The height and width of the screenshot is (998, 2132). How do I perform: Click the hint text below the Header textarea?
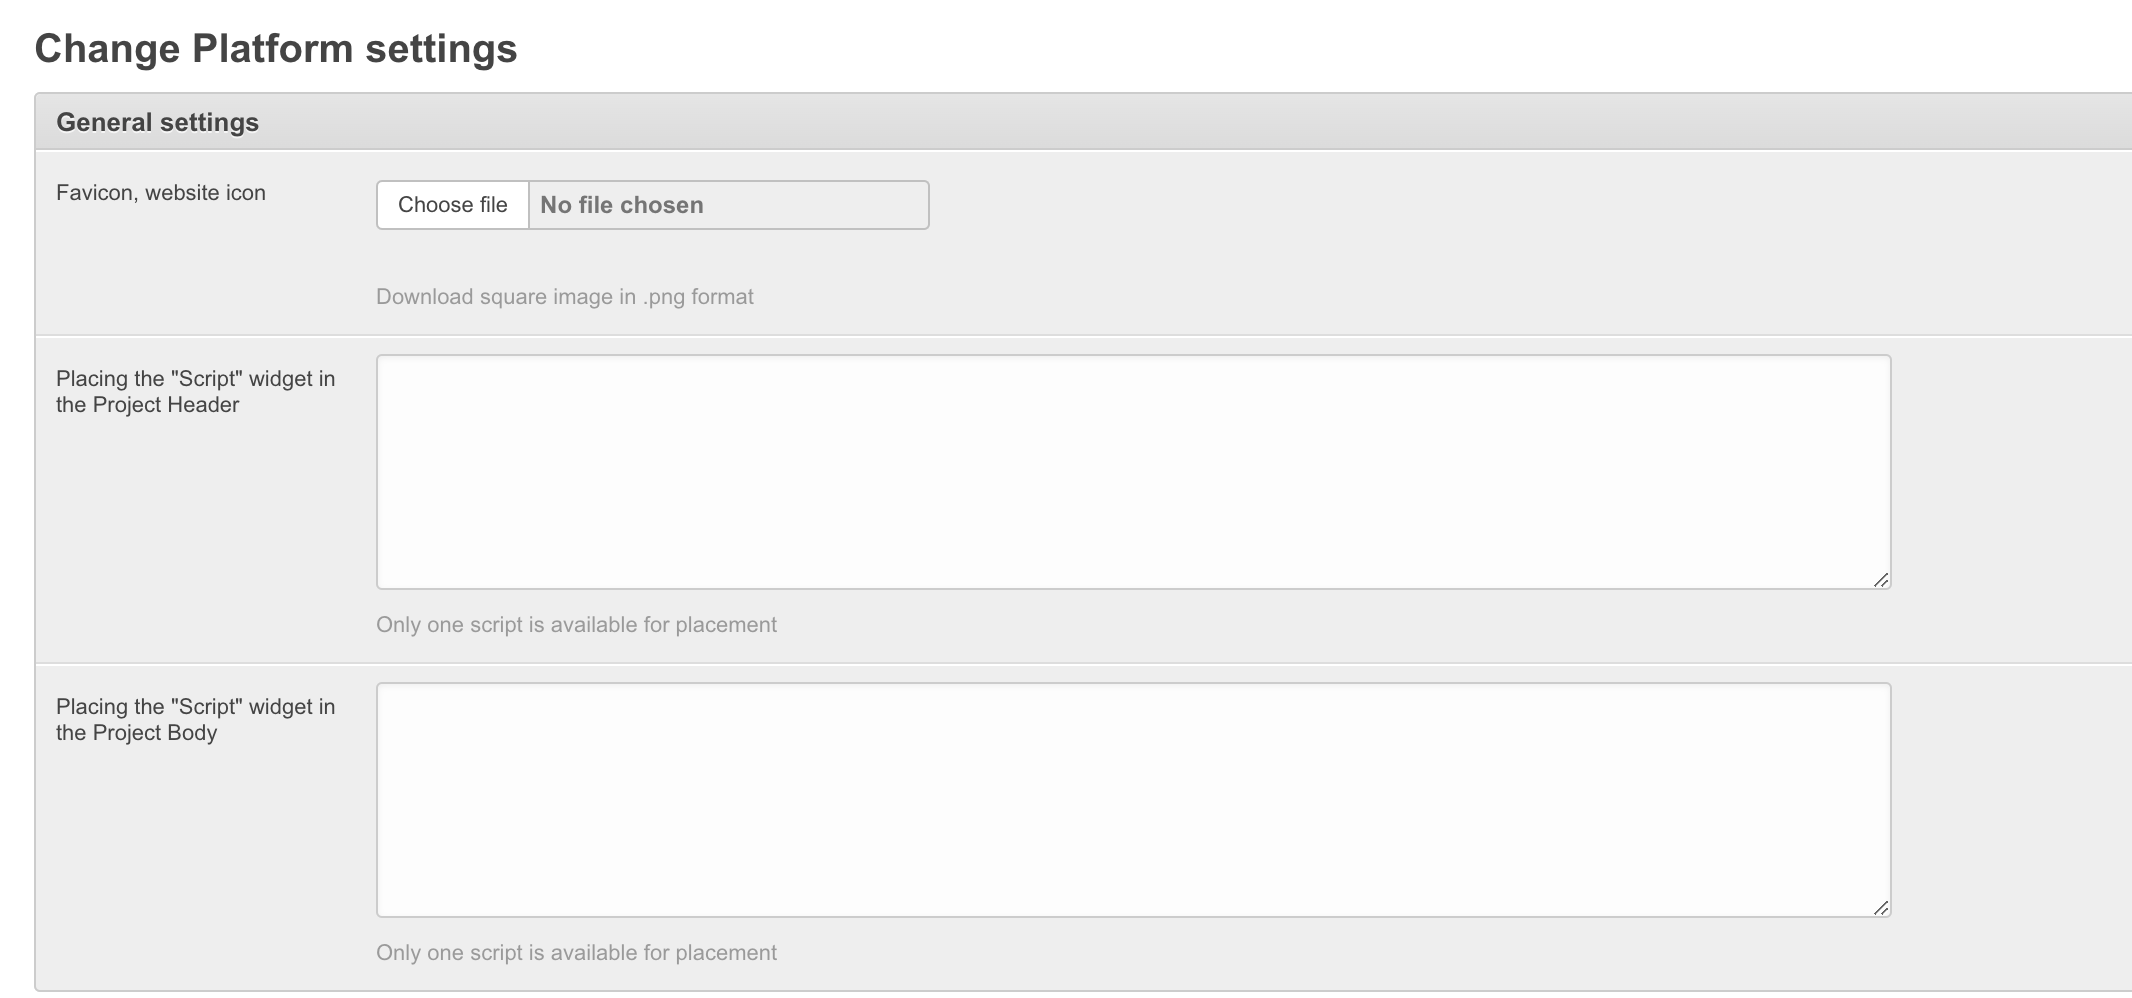[576, 625]
